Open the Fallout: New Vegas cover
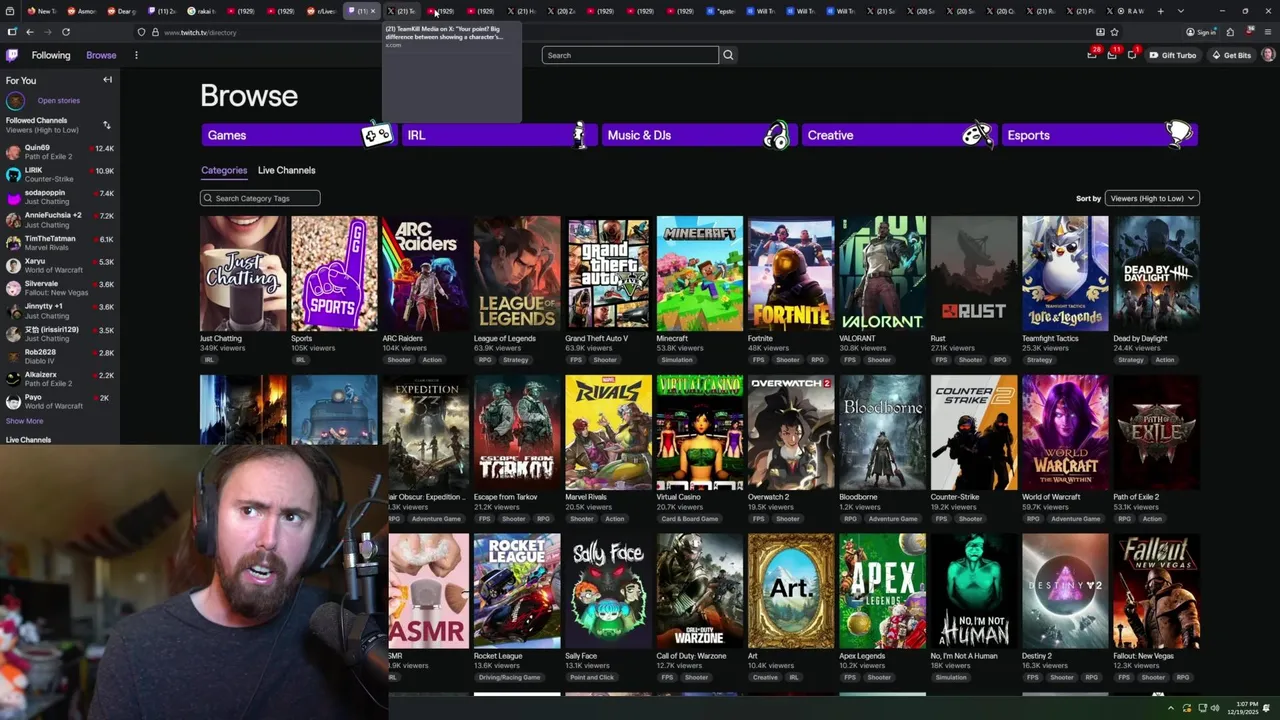 (x=1157, y=591)
